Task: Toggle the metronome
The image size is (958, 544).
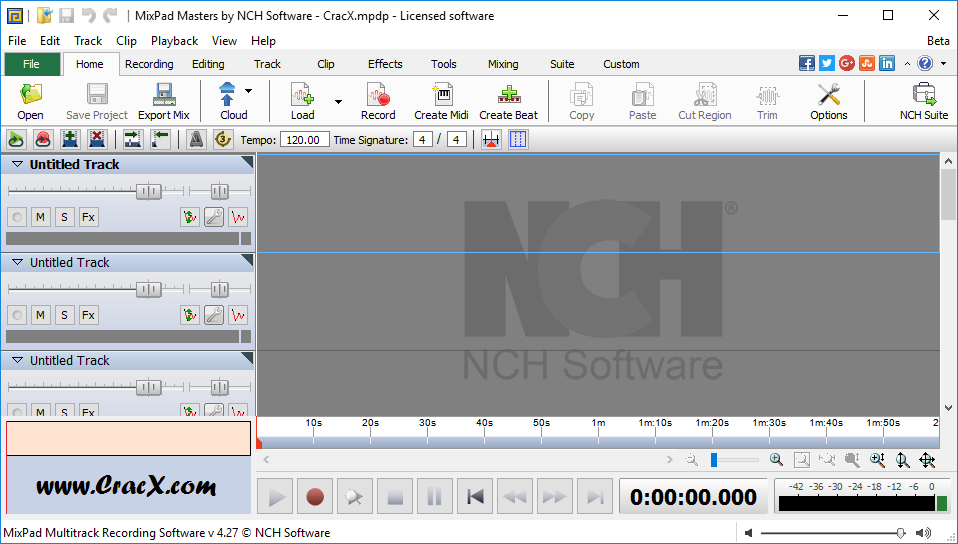Action: point(196,140)
